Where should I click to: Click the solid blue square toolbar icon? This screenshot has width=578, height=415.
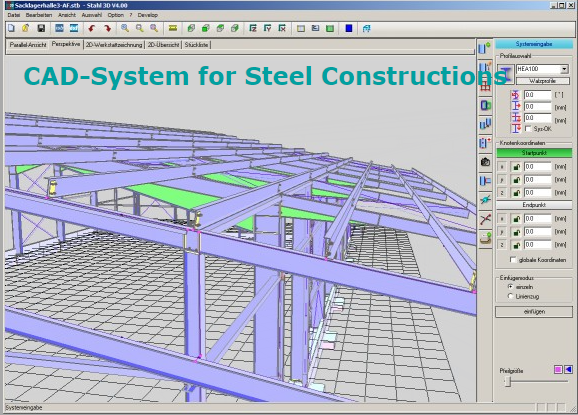click(349, 28)
